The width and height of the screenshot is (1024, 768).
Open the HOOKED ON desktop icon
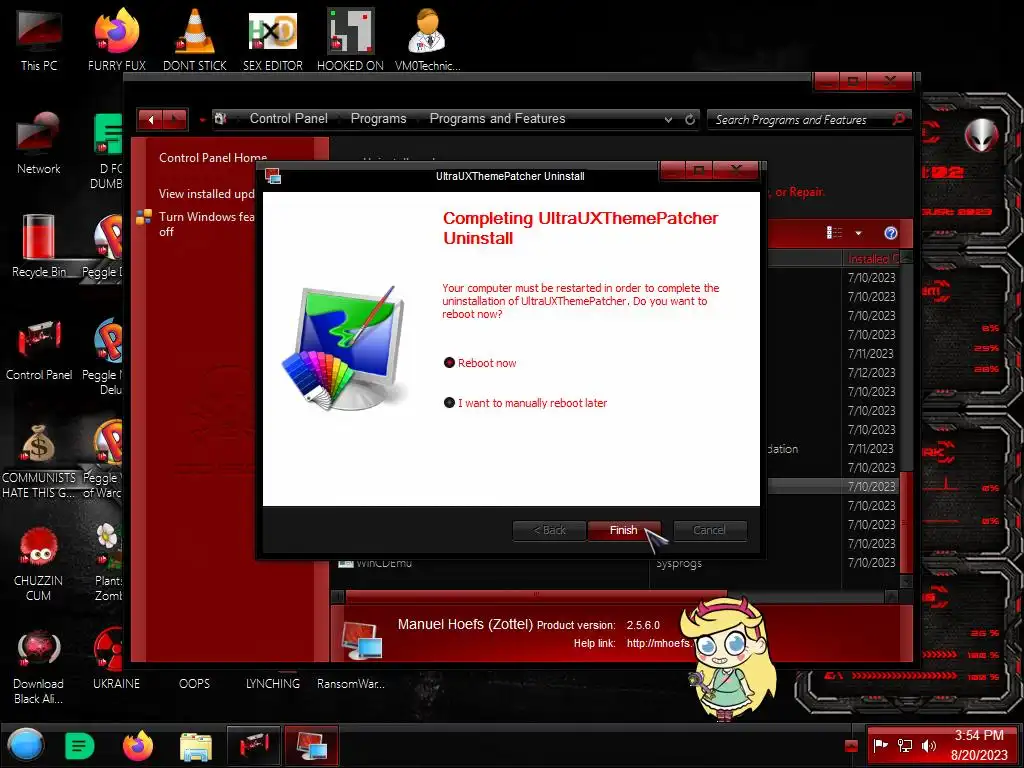(351, 39)
